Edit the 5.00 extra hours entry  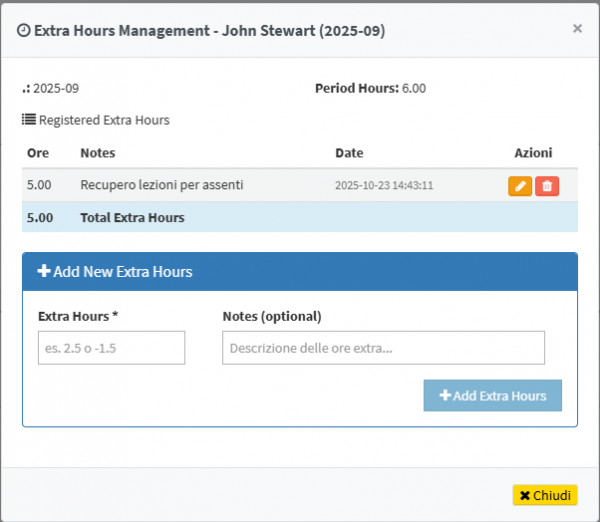point(520,186)
